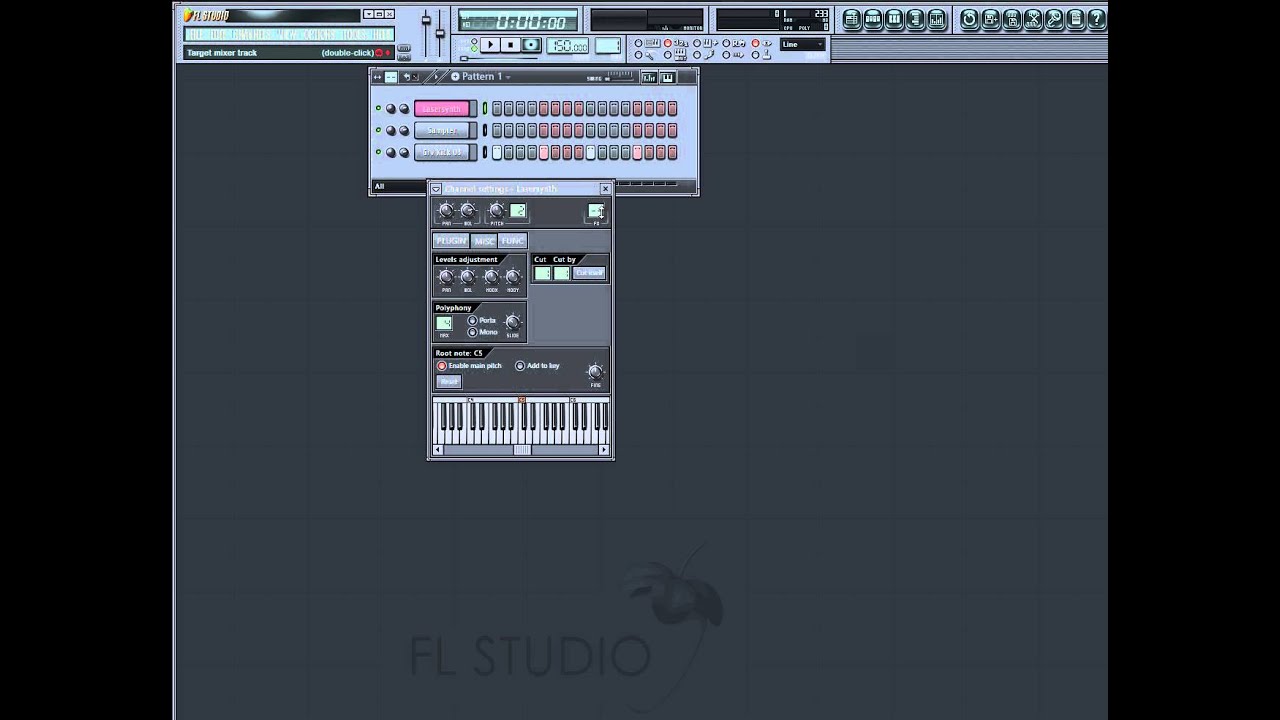
Task: Click the Record button in transport
Action: (x=531, y=45)
